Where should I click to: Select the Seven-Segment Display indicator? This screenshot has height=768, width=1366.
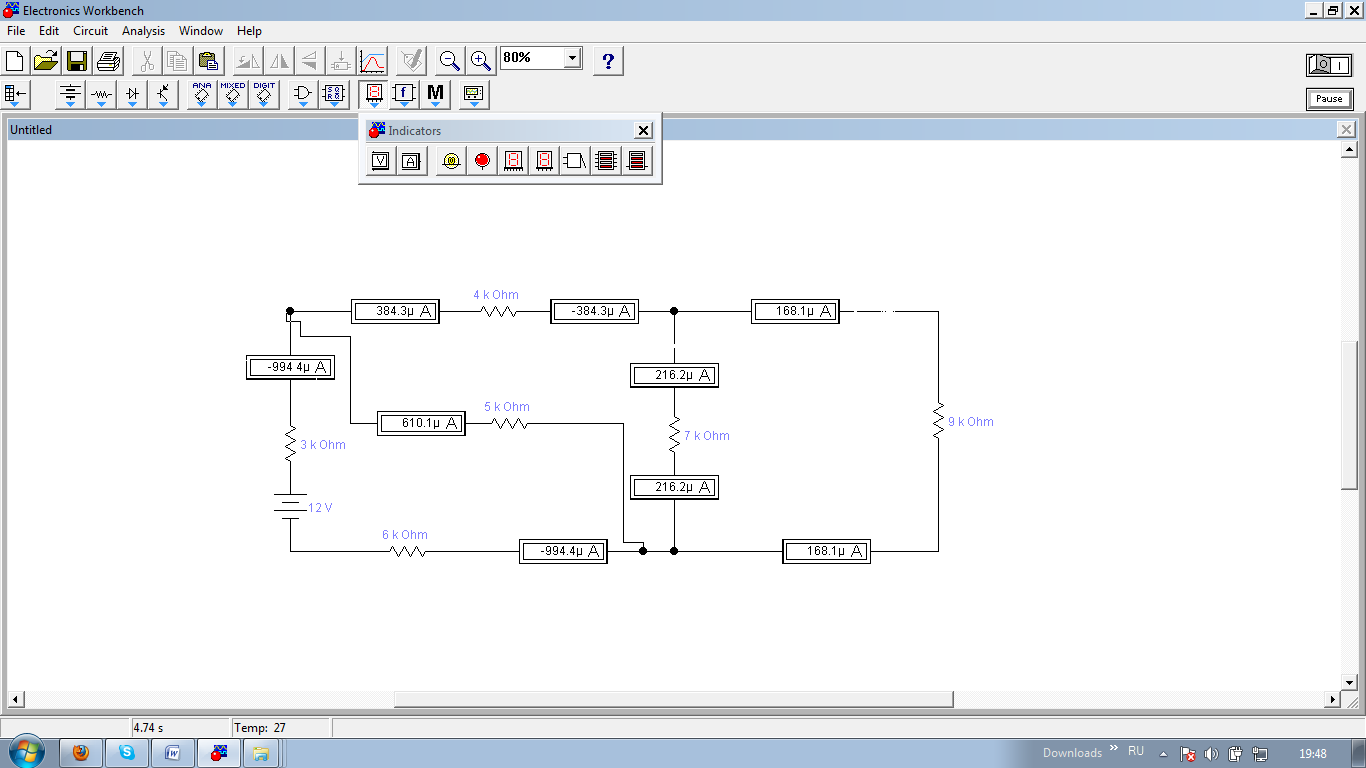pos(513,161)
